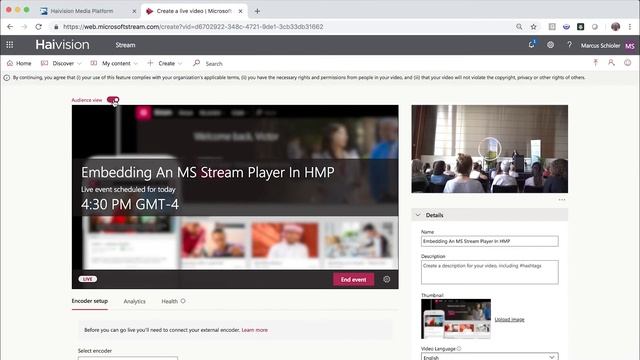Click the Name input field
The image size is (640, 360).
(x=489, y=241)
